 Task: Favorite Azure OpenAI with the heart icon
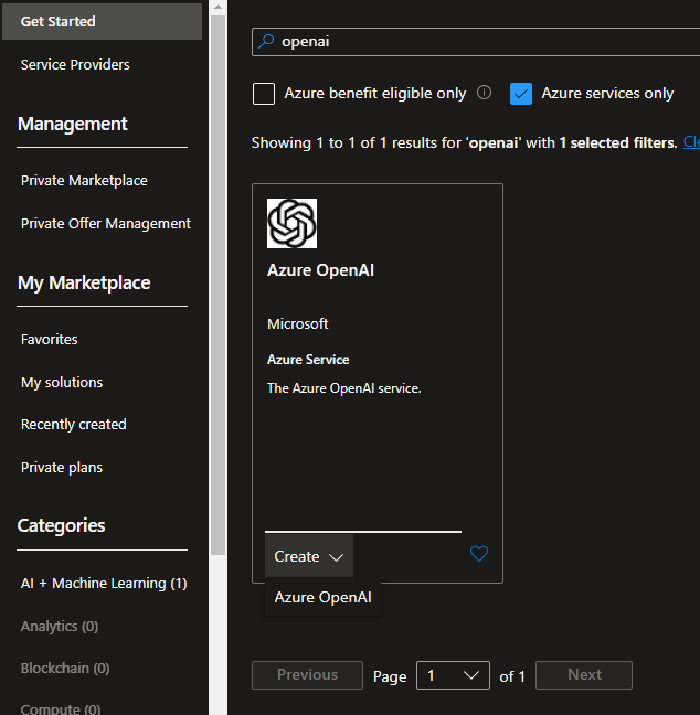[x=479, y=554]
